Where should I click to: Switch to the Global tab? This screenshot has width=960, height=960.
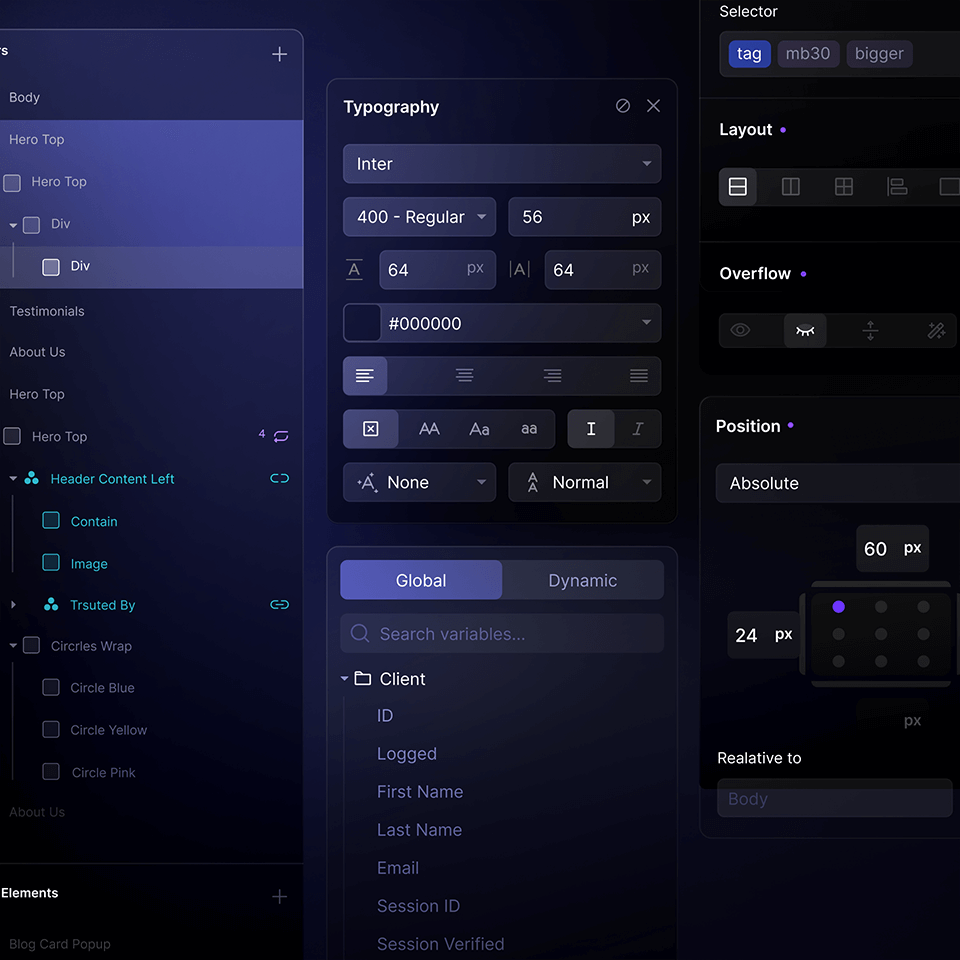point(421,581)
